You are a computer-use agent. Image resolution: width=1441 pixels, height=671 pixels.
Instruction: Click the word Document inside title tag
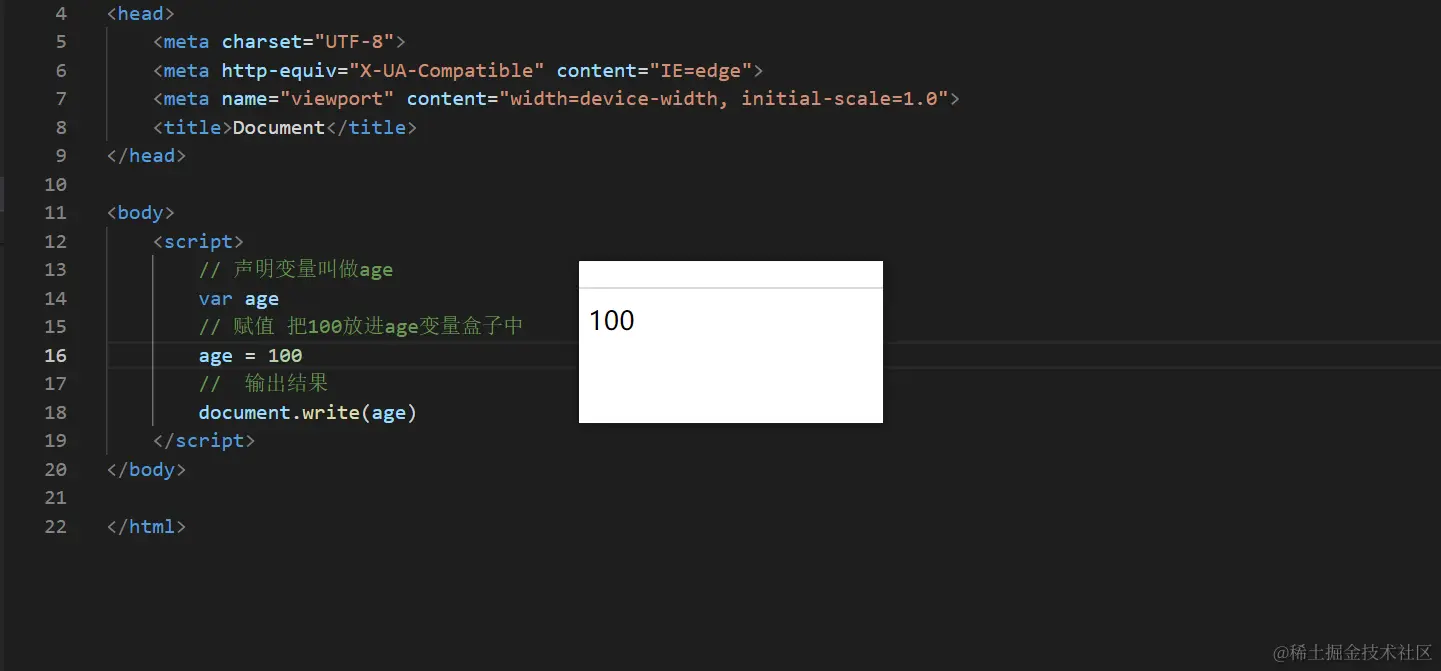[x=279, y=127]
